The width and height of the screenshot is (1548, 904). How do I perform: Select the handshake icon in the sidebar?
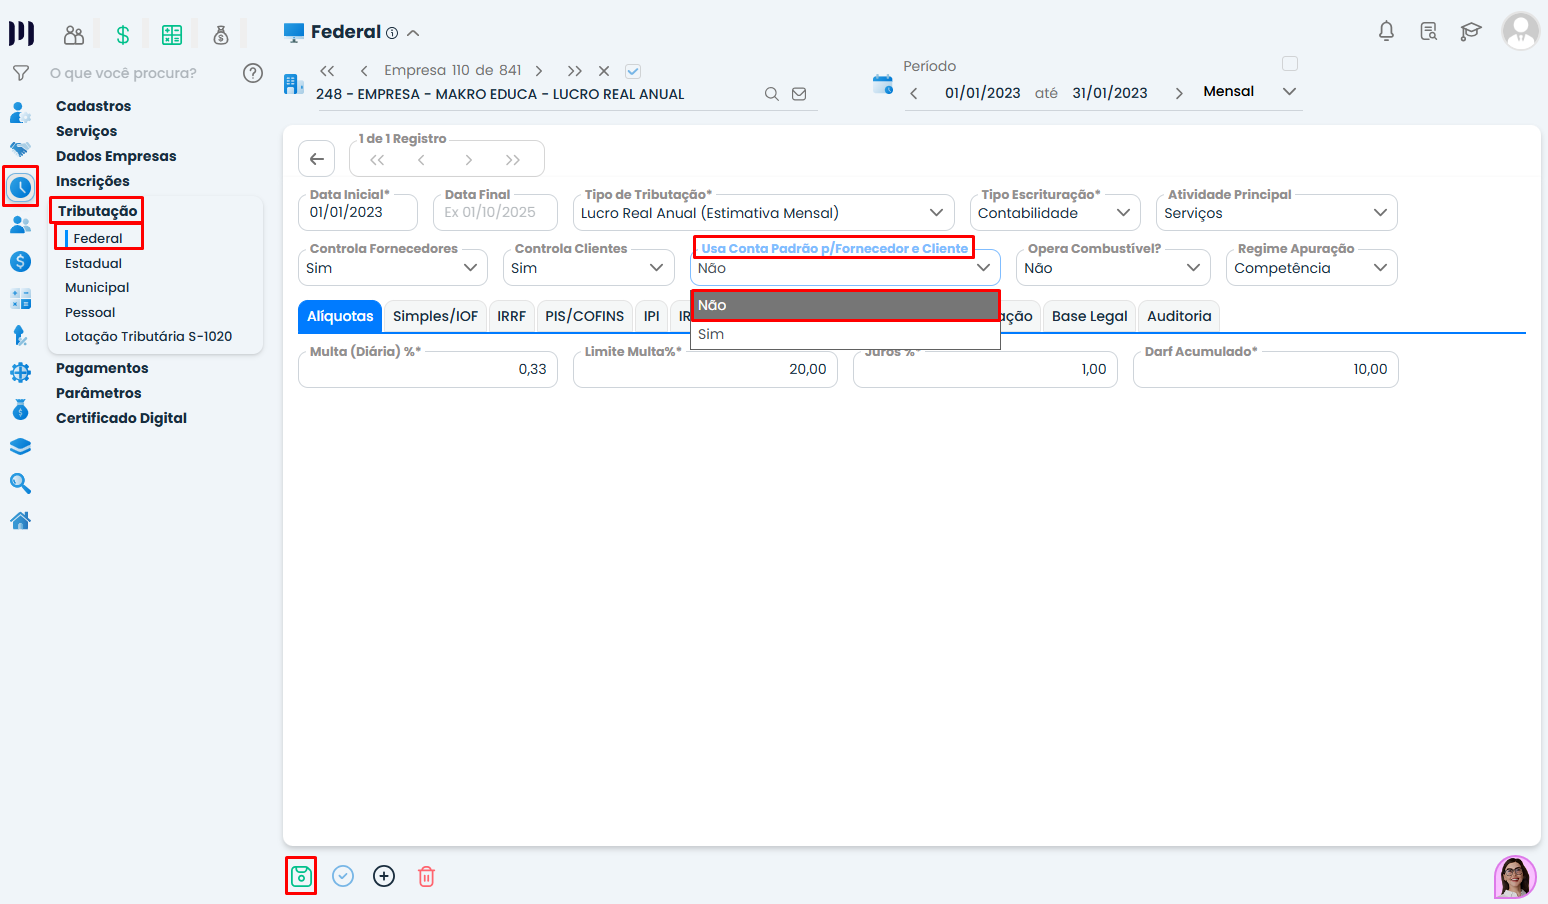click(20, 149)
